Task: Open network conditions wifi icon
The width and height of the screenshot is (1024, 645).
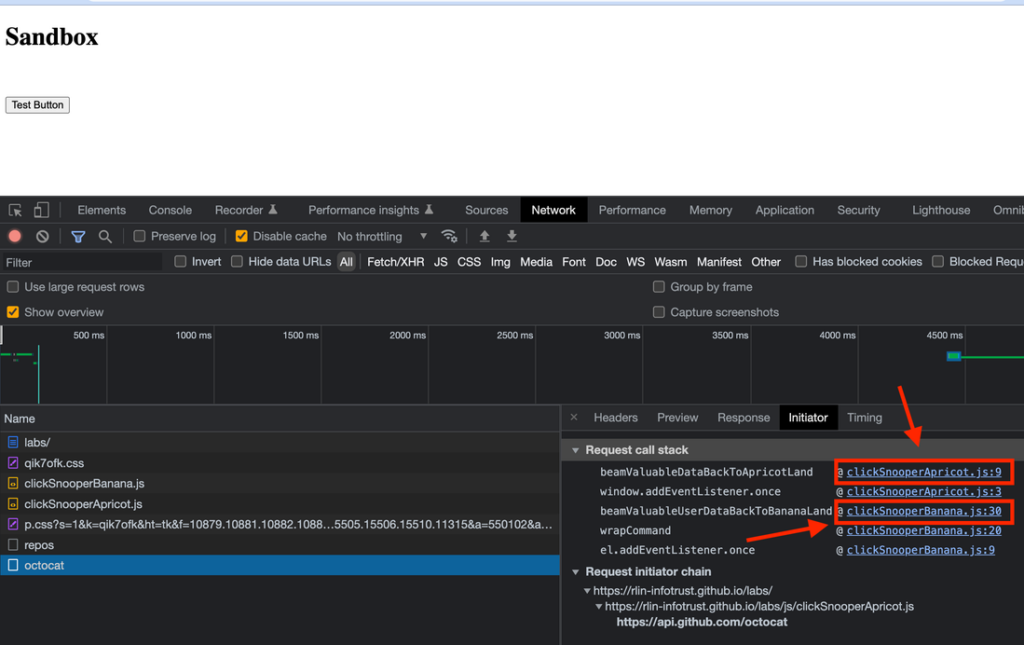Action: [449, 236]
